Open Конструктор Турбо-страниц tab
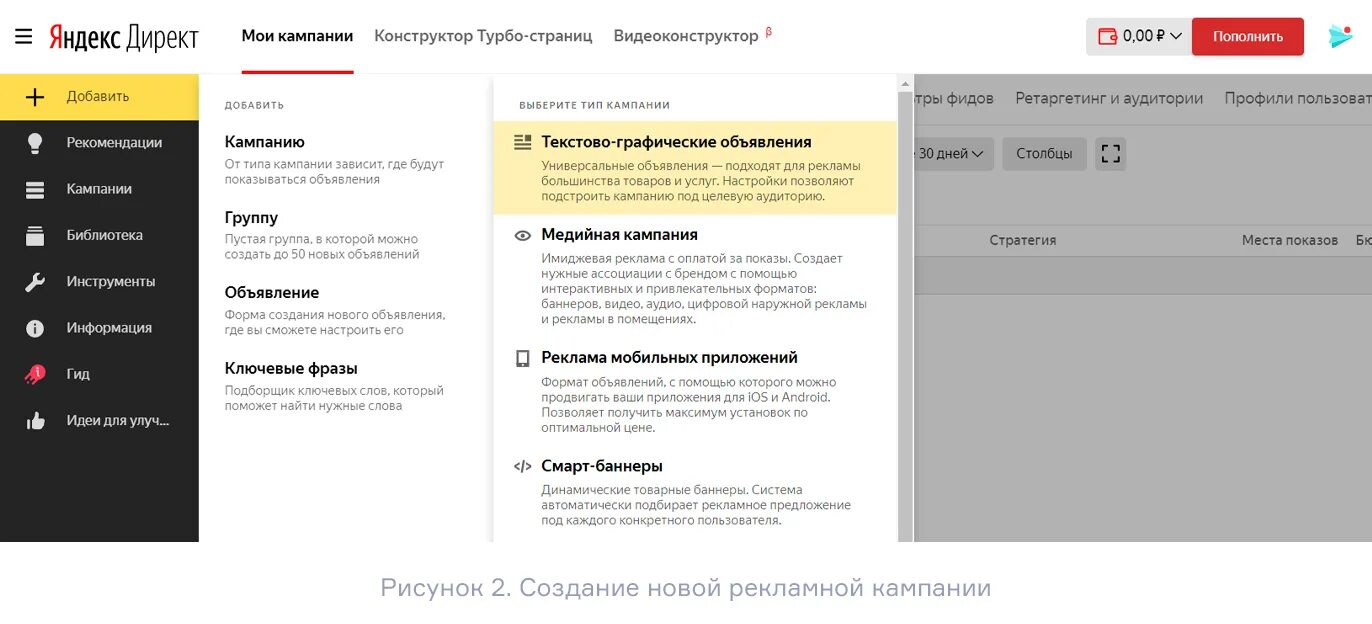 coord(483,36)
